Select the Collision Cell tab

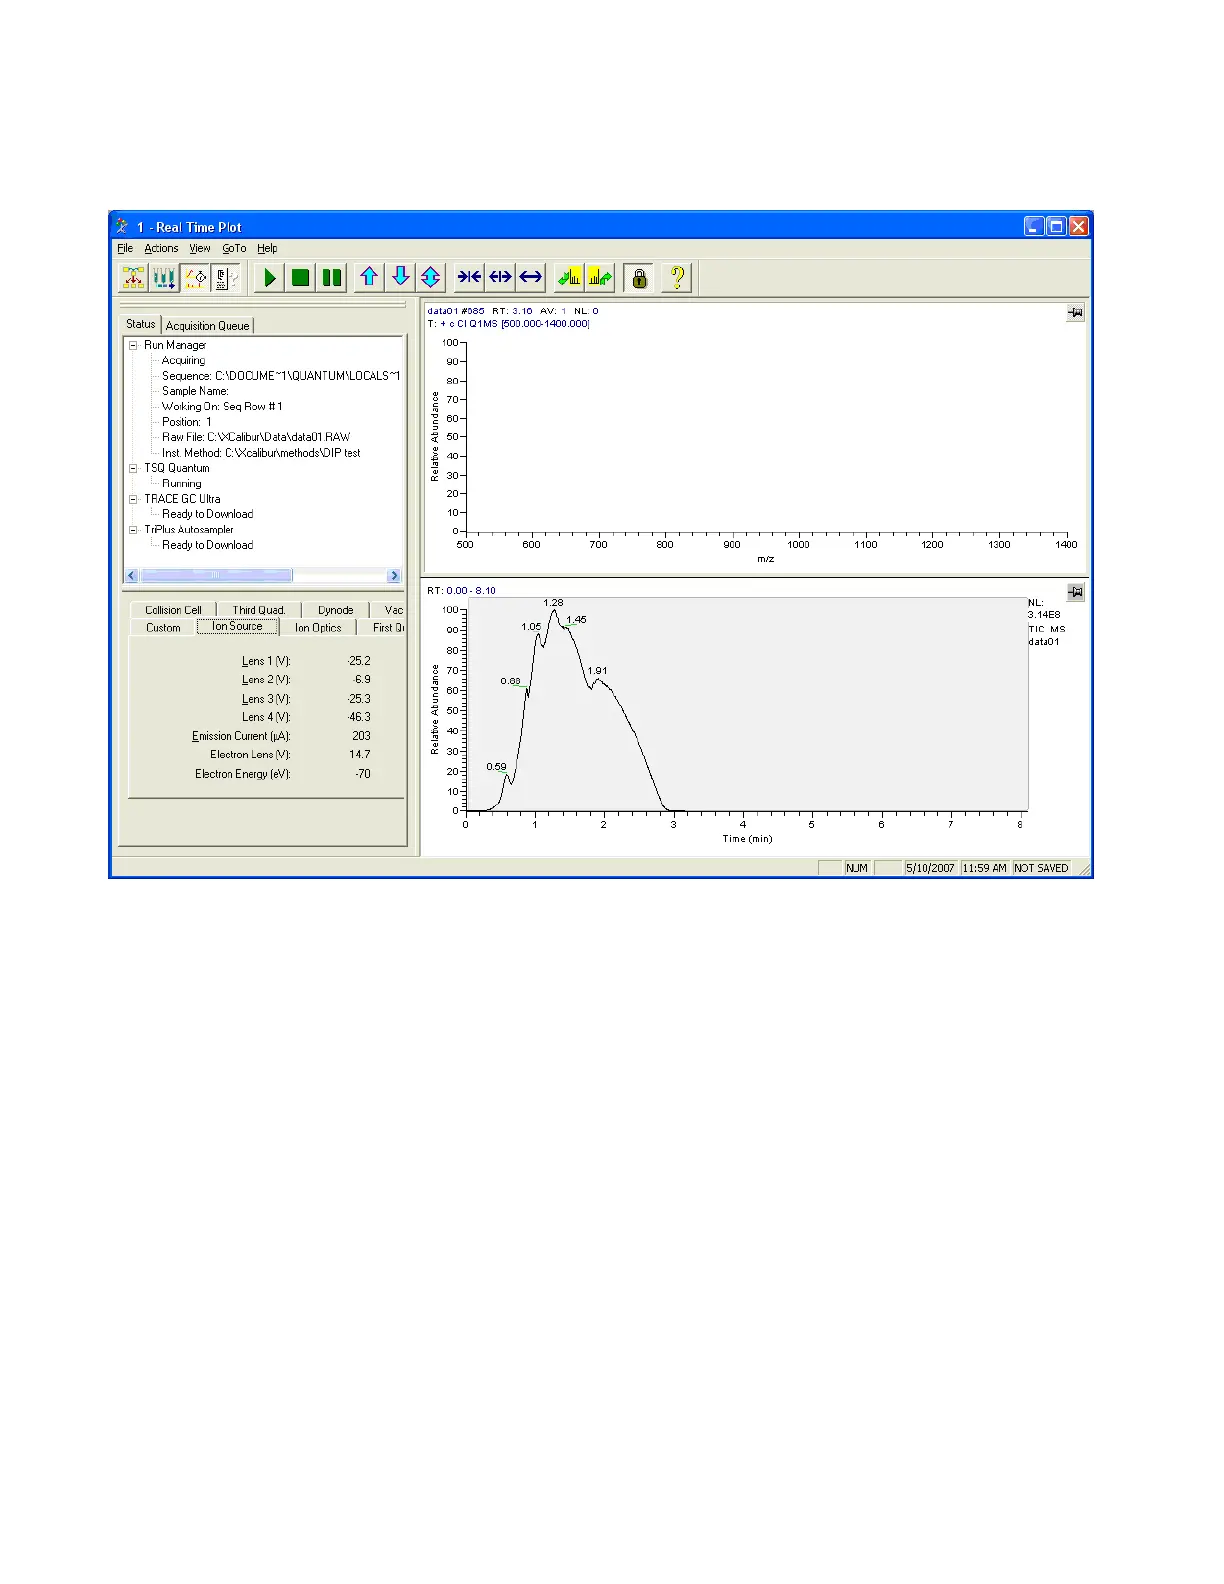173,610
